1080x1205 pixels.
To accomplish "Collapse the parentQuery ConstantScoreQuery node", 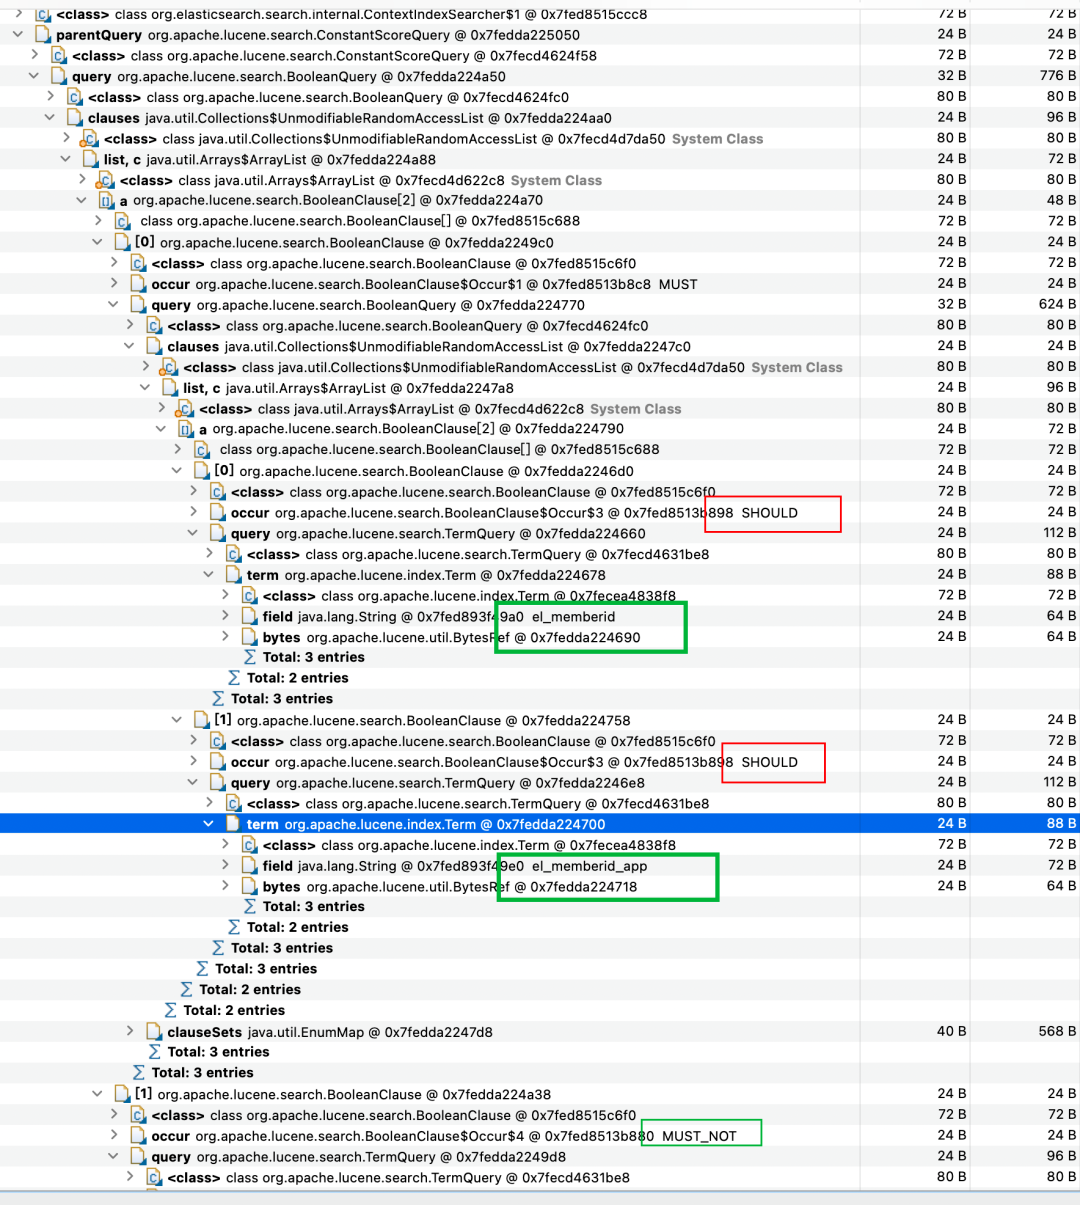I will tap(18, 35).
